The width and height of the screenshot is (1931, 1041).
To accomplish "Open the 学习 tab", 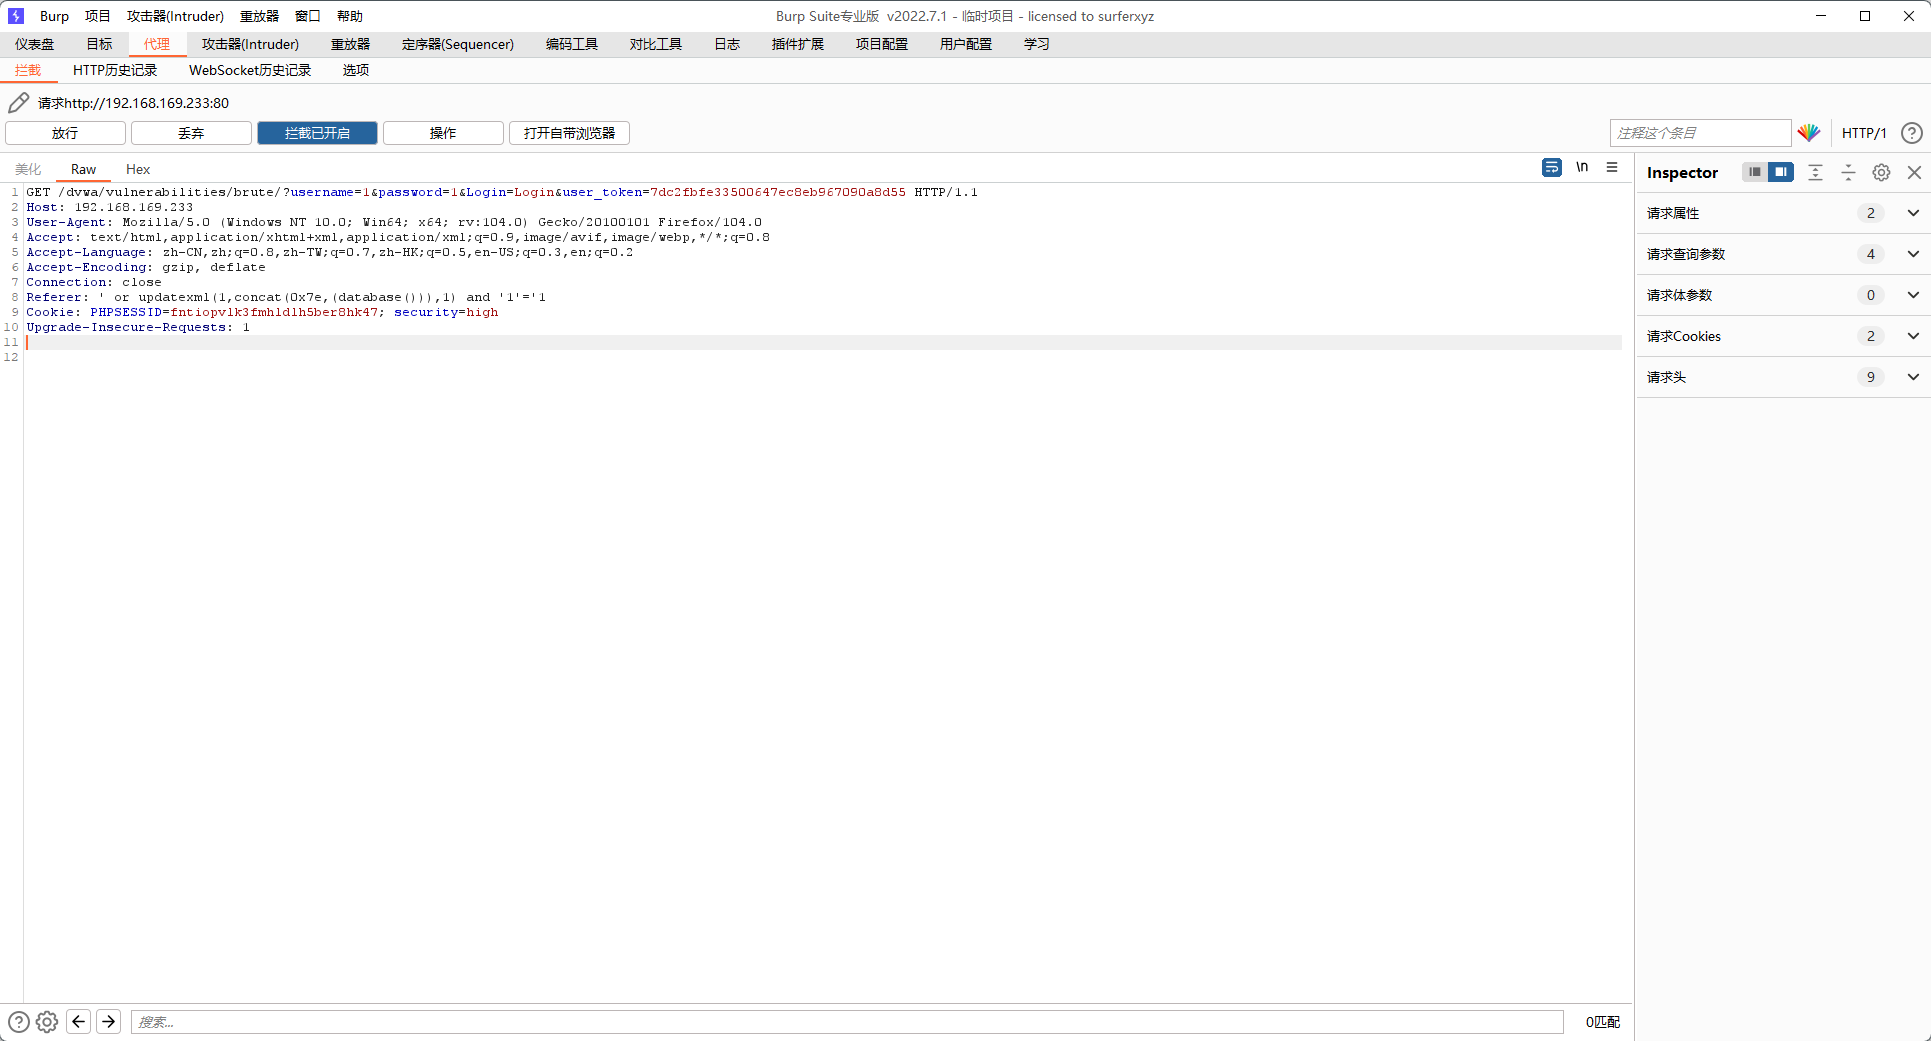I will (x=1037, y=44).
